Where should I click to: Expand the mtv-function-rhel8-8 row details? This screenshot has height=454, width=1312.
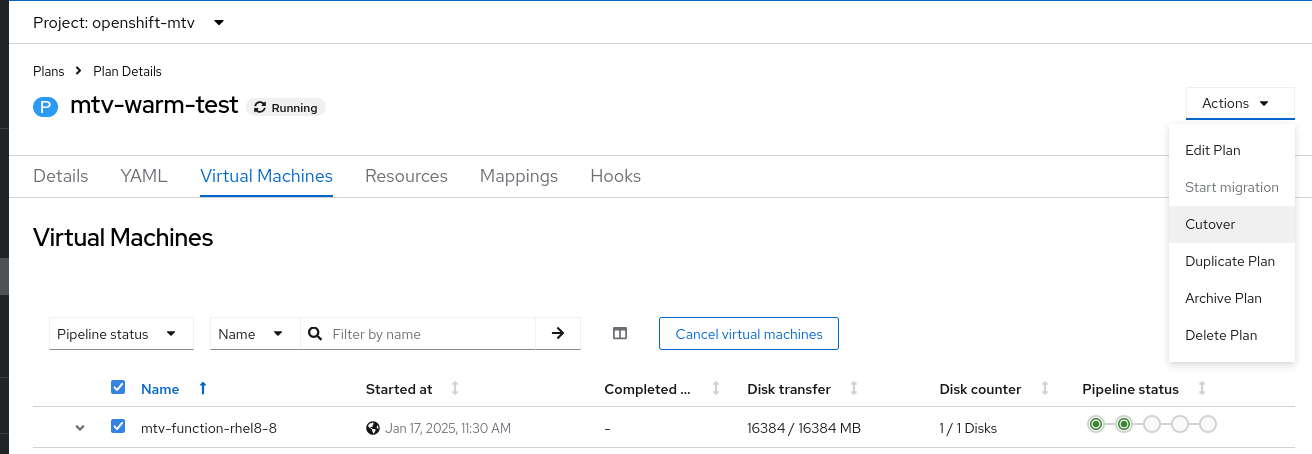pyautogui.click(x=79, y=428)
